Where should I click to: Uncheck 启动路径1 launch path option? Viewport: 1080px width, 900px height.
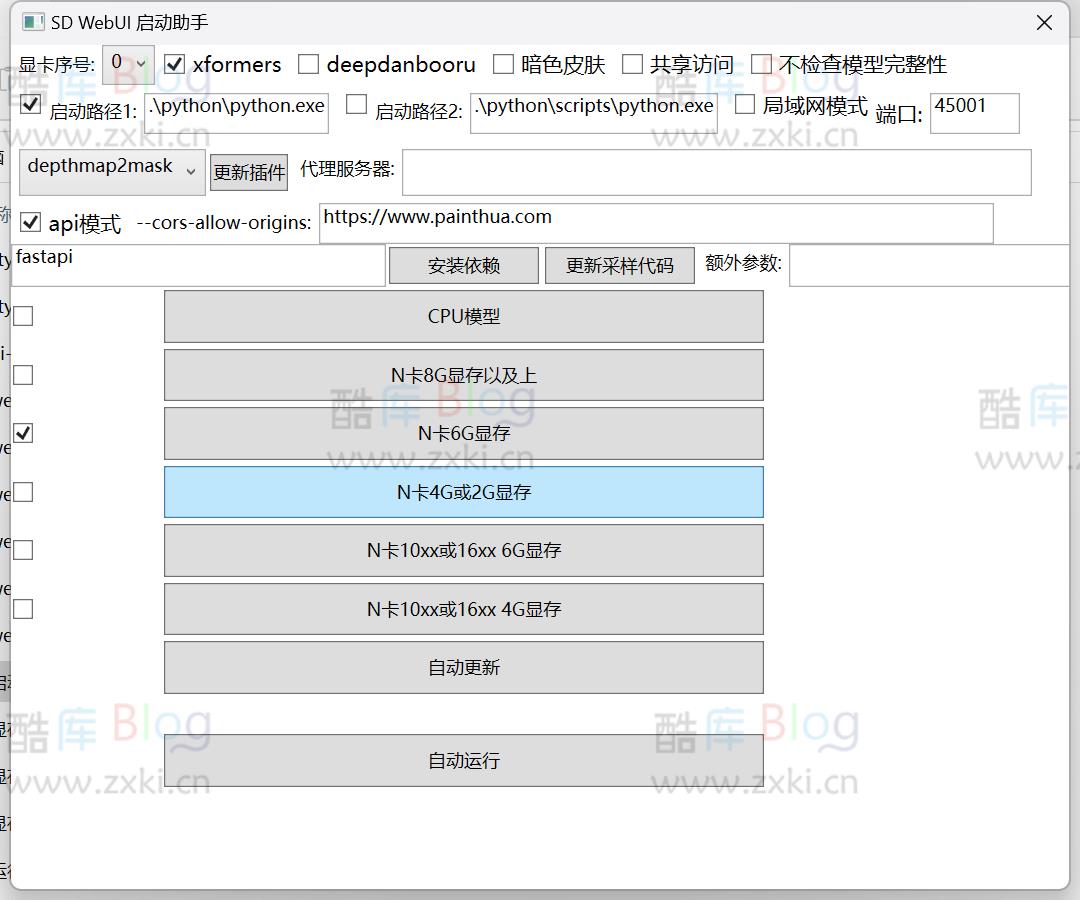[x=30, y=104]
